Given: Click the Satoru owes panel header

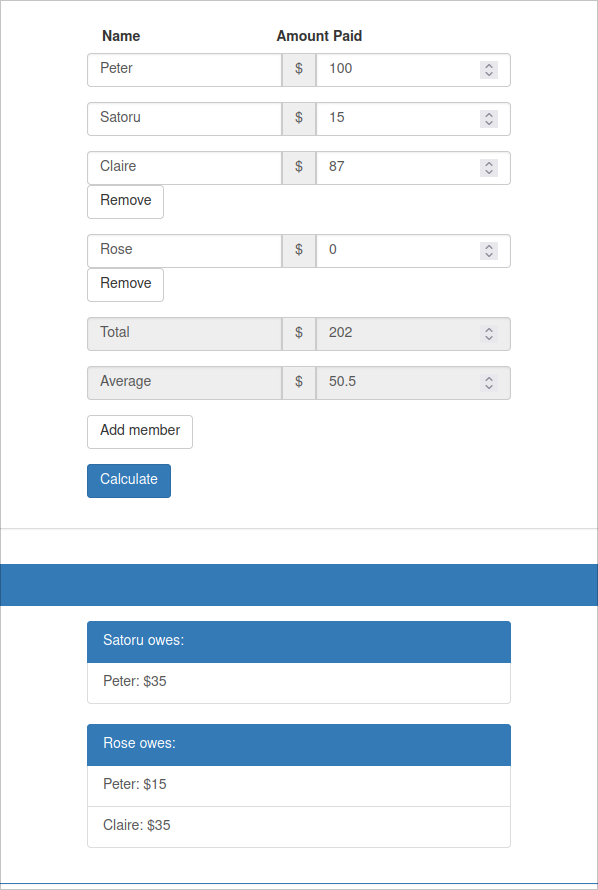Looking at the screenshot, I should 298,641.
